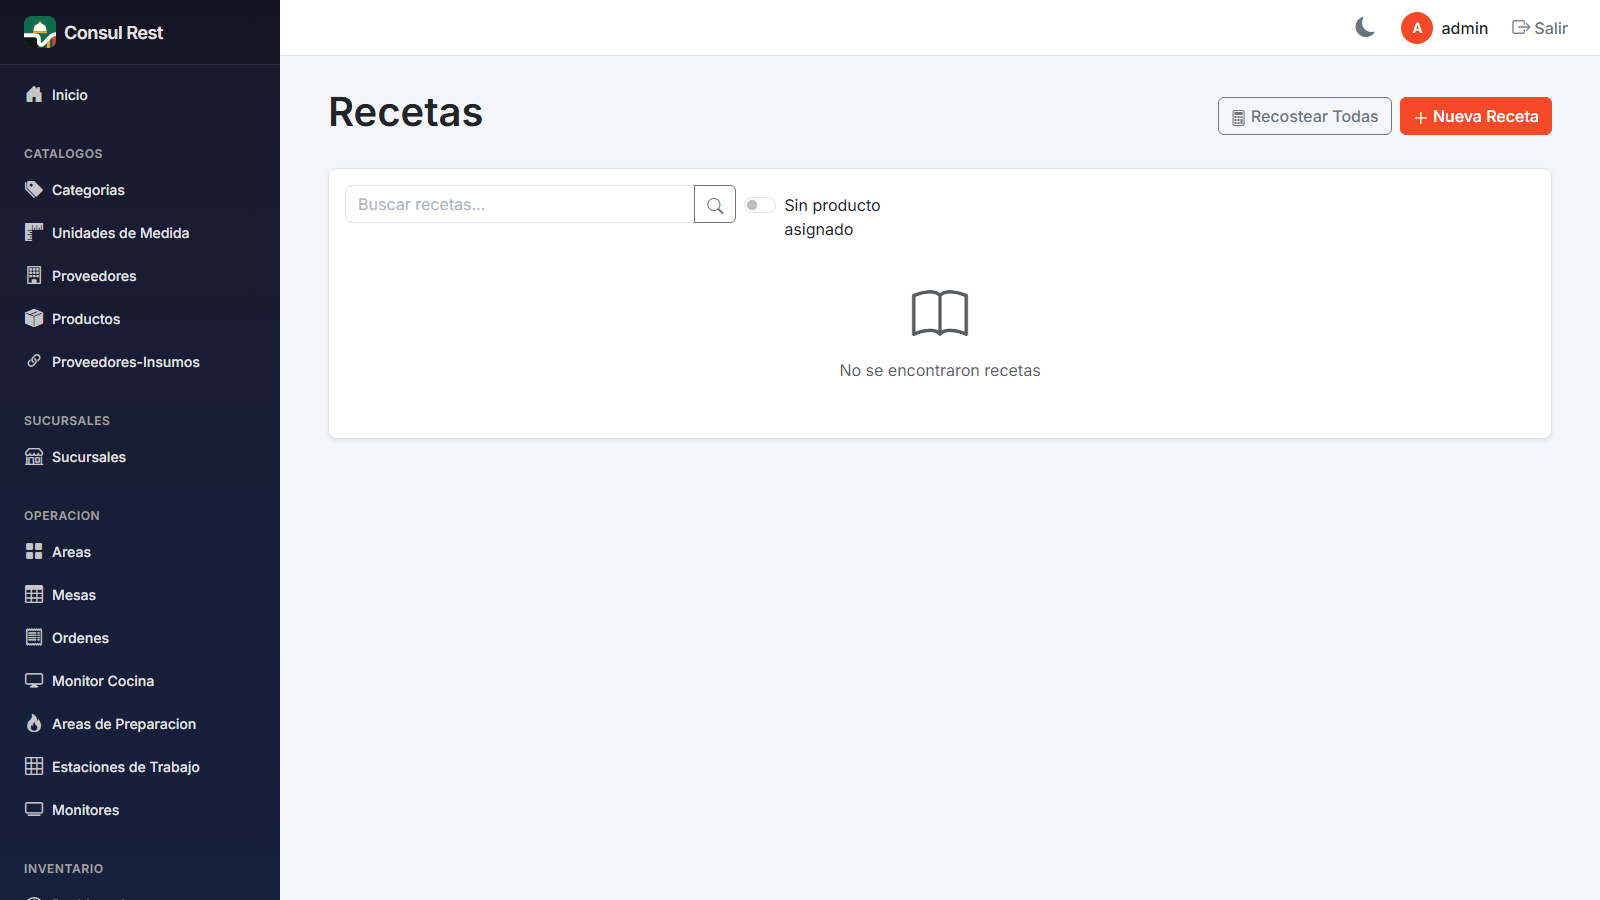Click the Monitor Cocina display icon
The width and height of the screenshot is (1600, 900).
34,680
